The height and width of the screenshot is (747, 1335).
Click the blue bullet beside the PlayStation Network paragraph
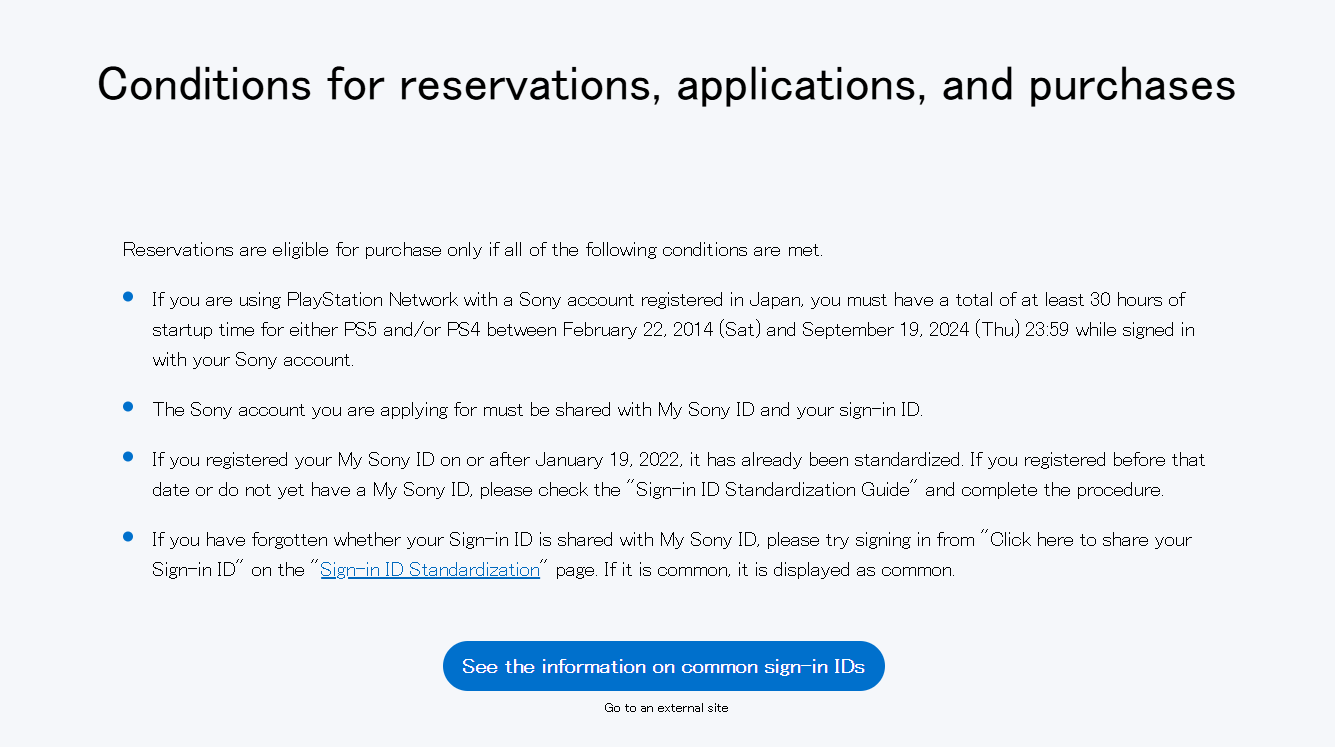pyautogui.click(x=128, y=297)
